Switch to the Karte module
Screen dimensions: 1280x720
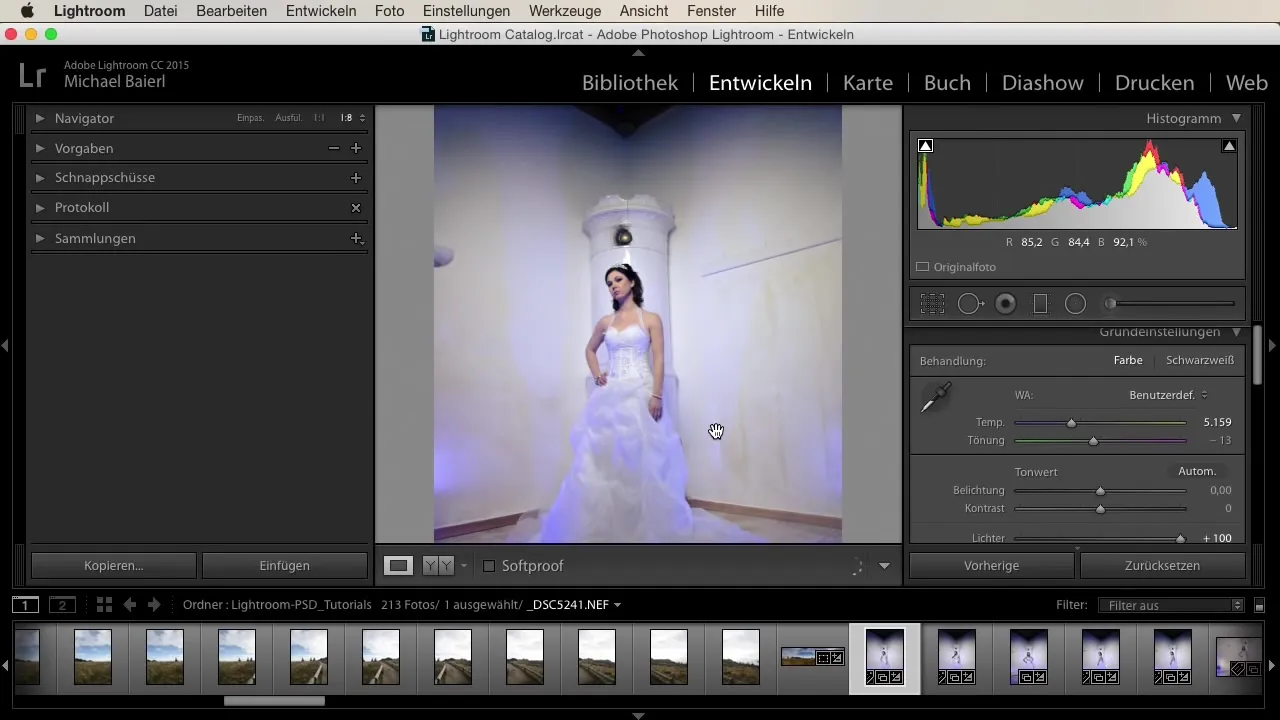(x=868, y=83)
